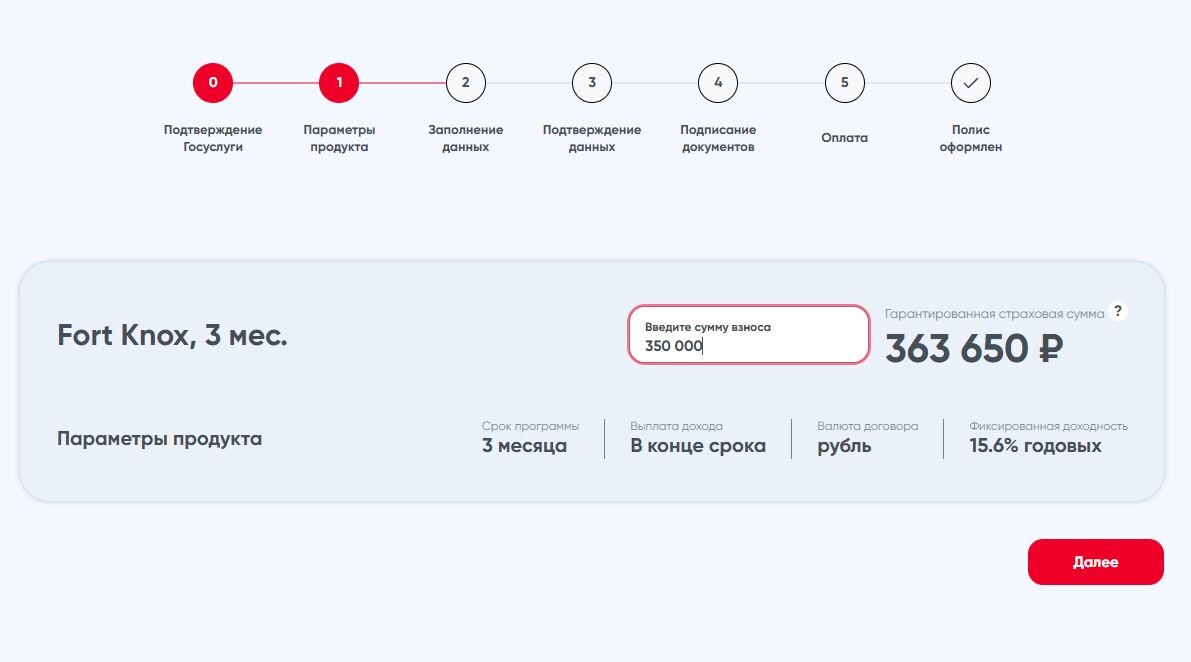Click the Оплата step label
Screen dimensions: 1191x662
click(845, 137)
